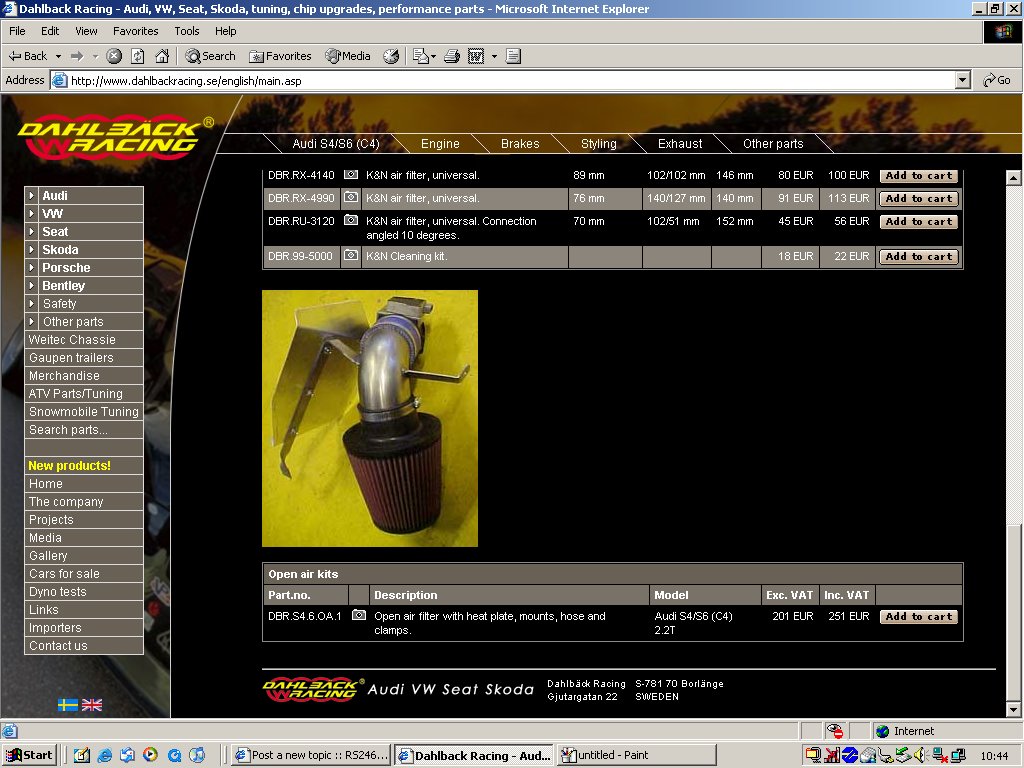The width and height of the screenshot is (1024, 768).
Task: Add the open air kit to cart
Action: pos(919,617)
